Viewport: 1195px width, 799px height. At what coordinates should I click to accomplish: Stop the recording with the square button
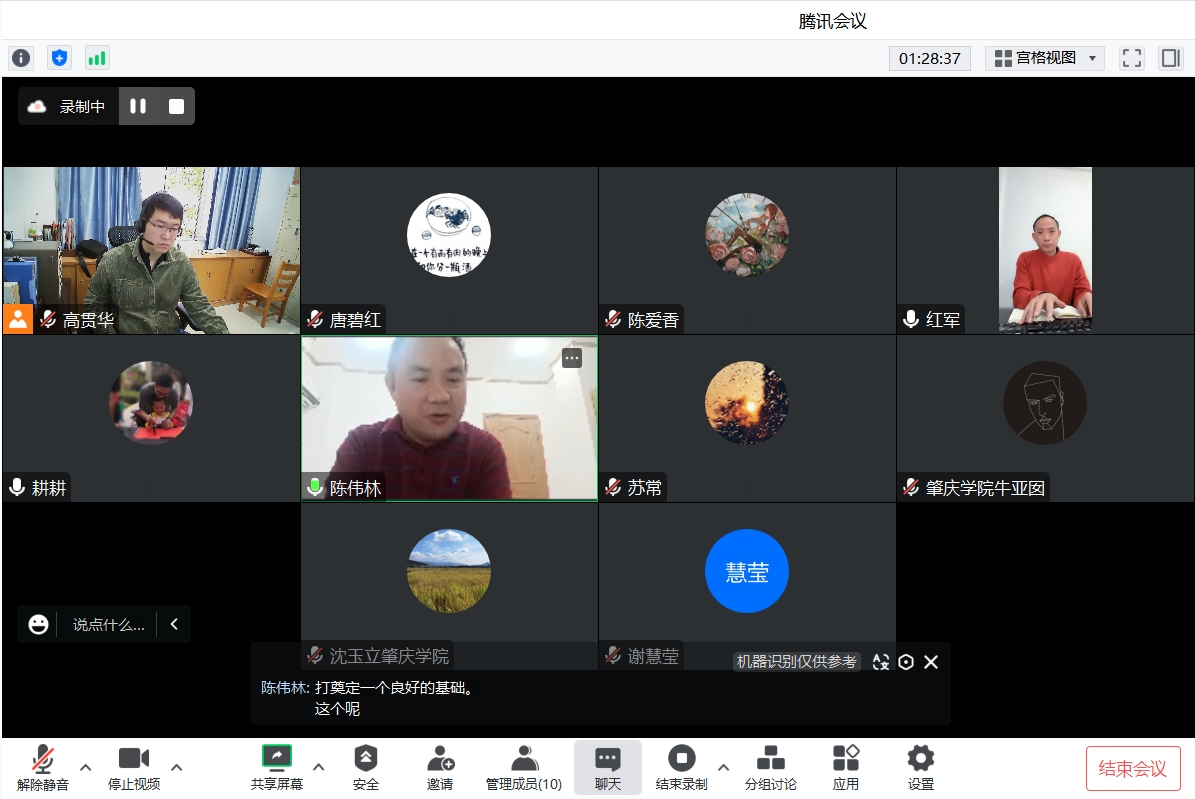[176, 106]
